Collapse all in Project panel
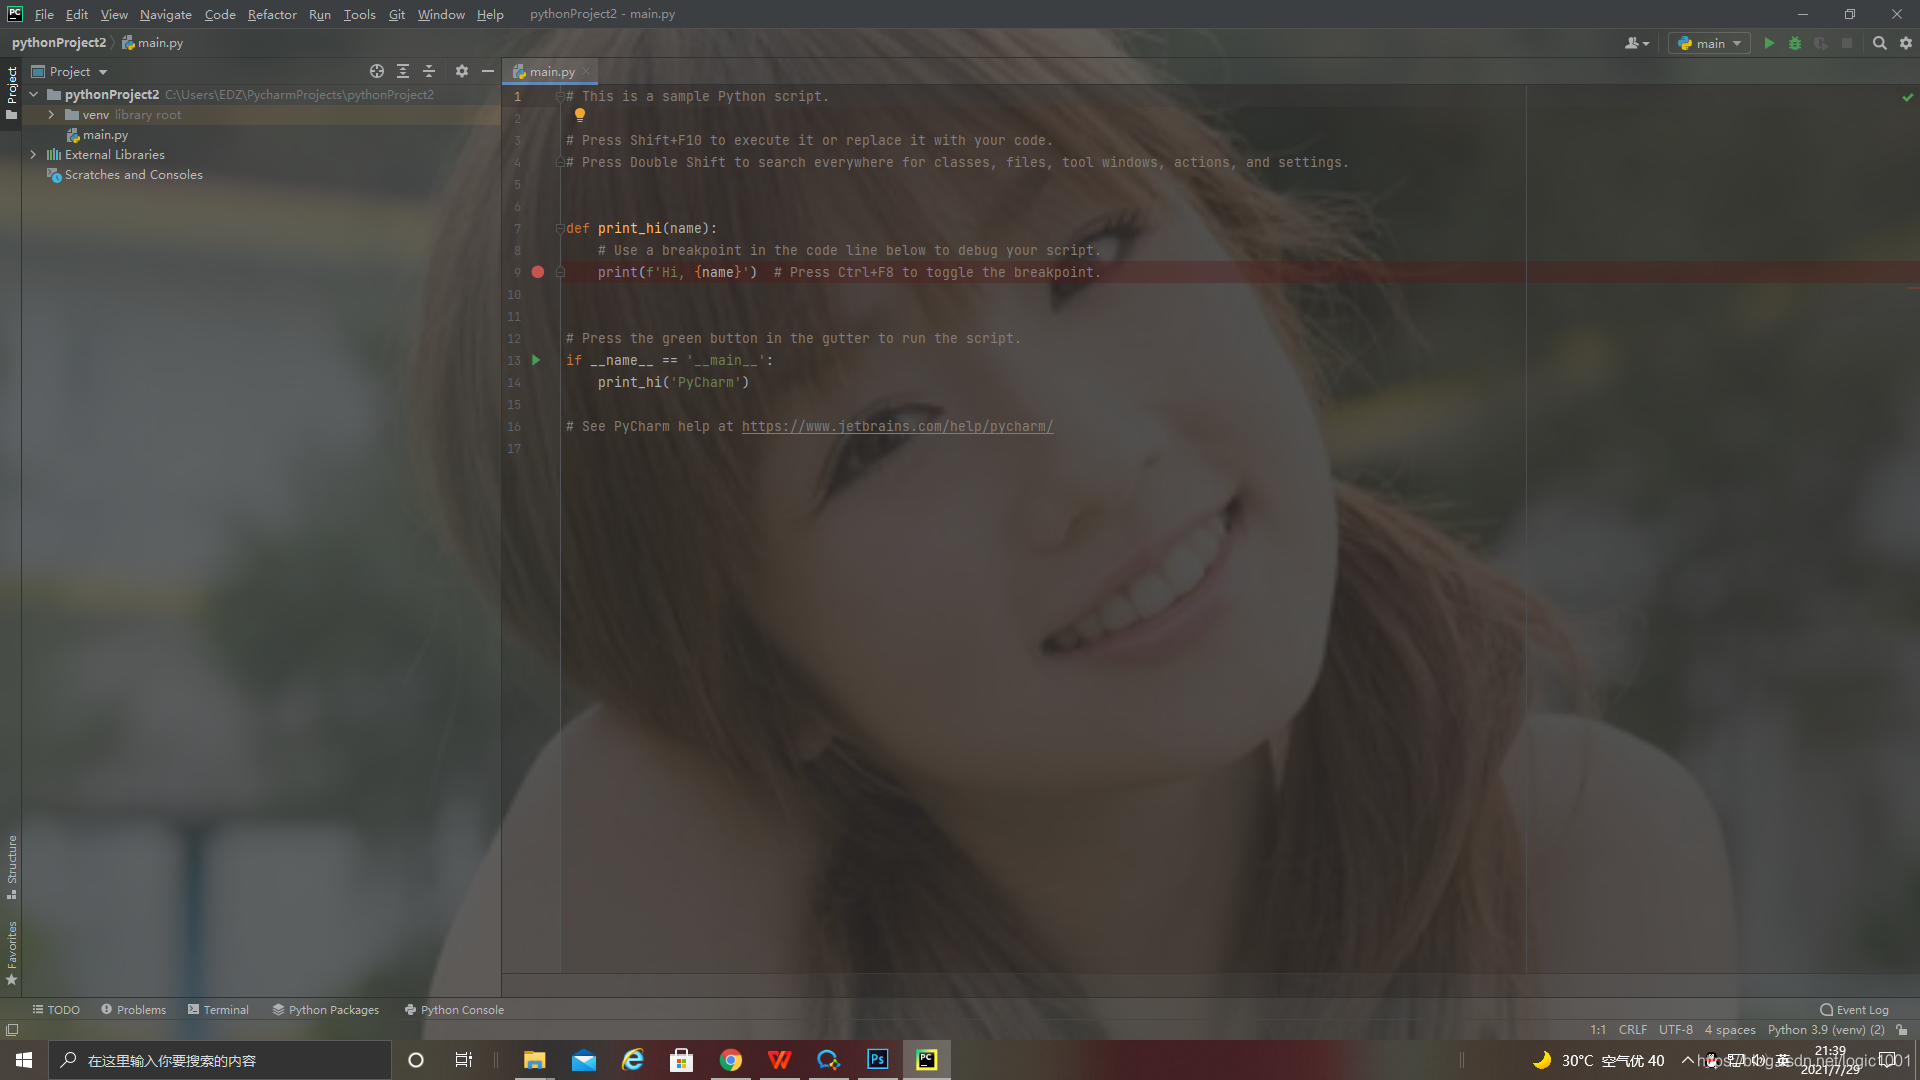1920x1080 pixels. (x=429, y=71)
